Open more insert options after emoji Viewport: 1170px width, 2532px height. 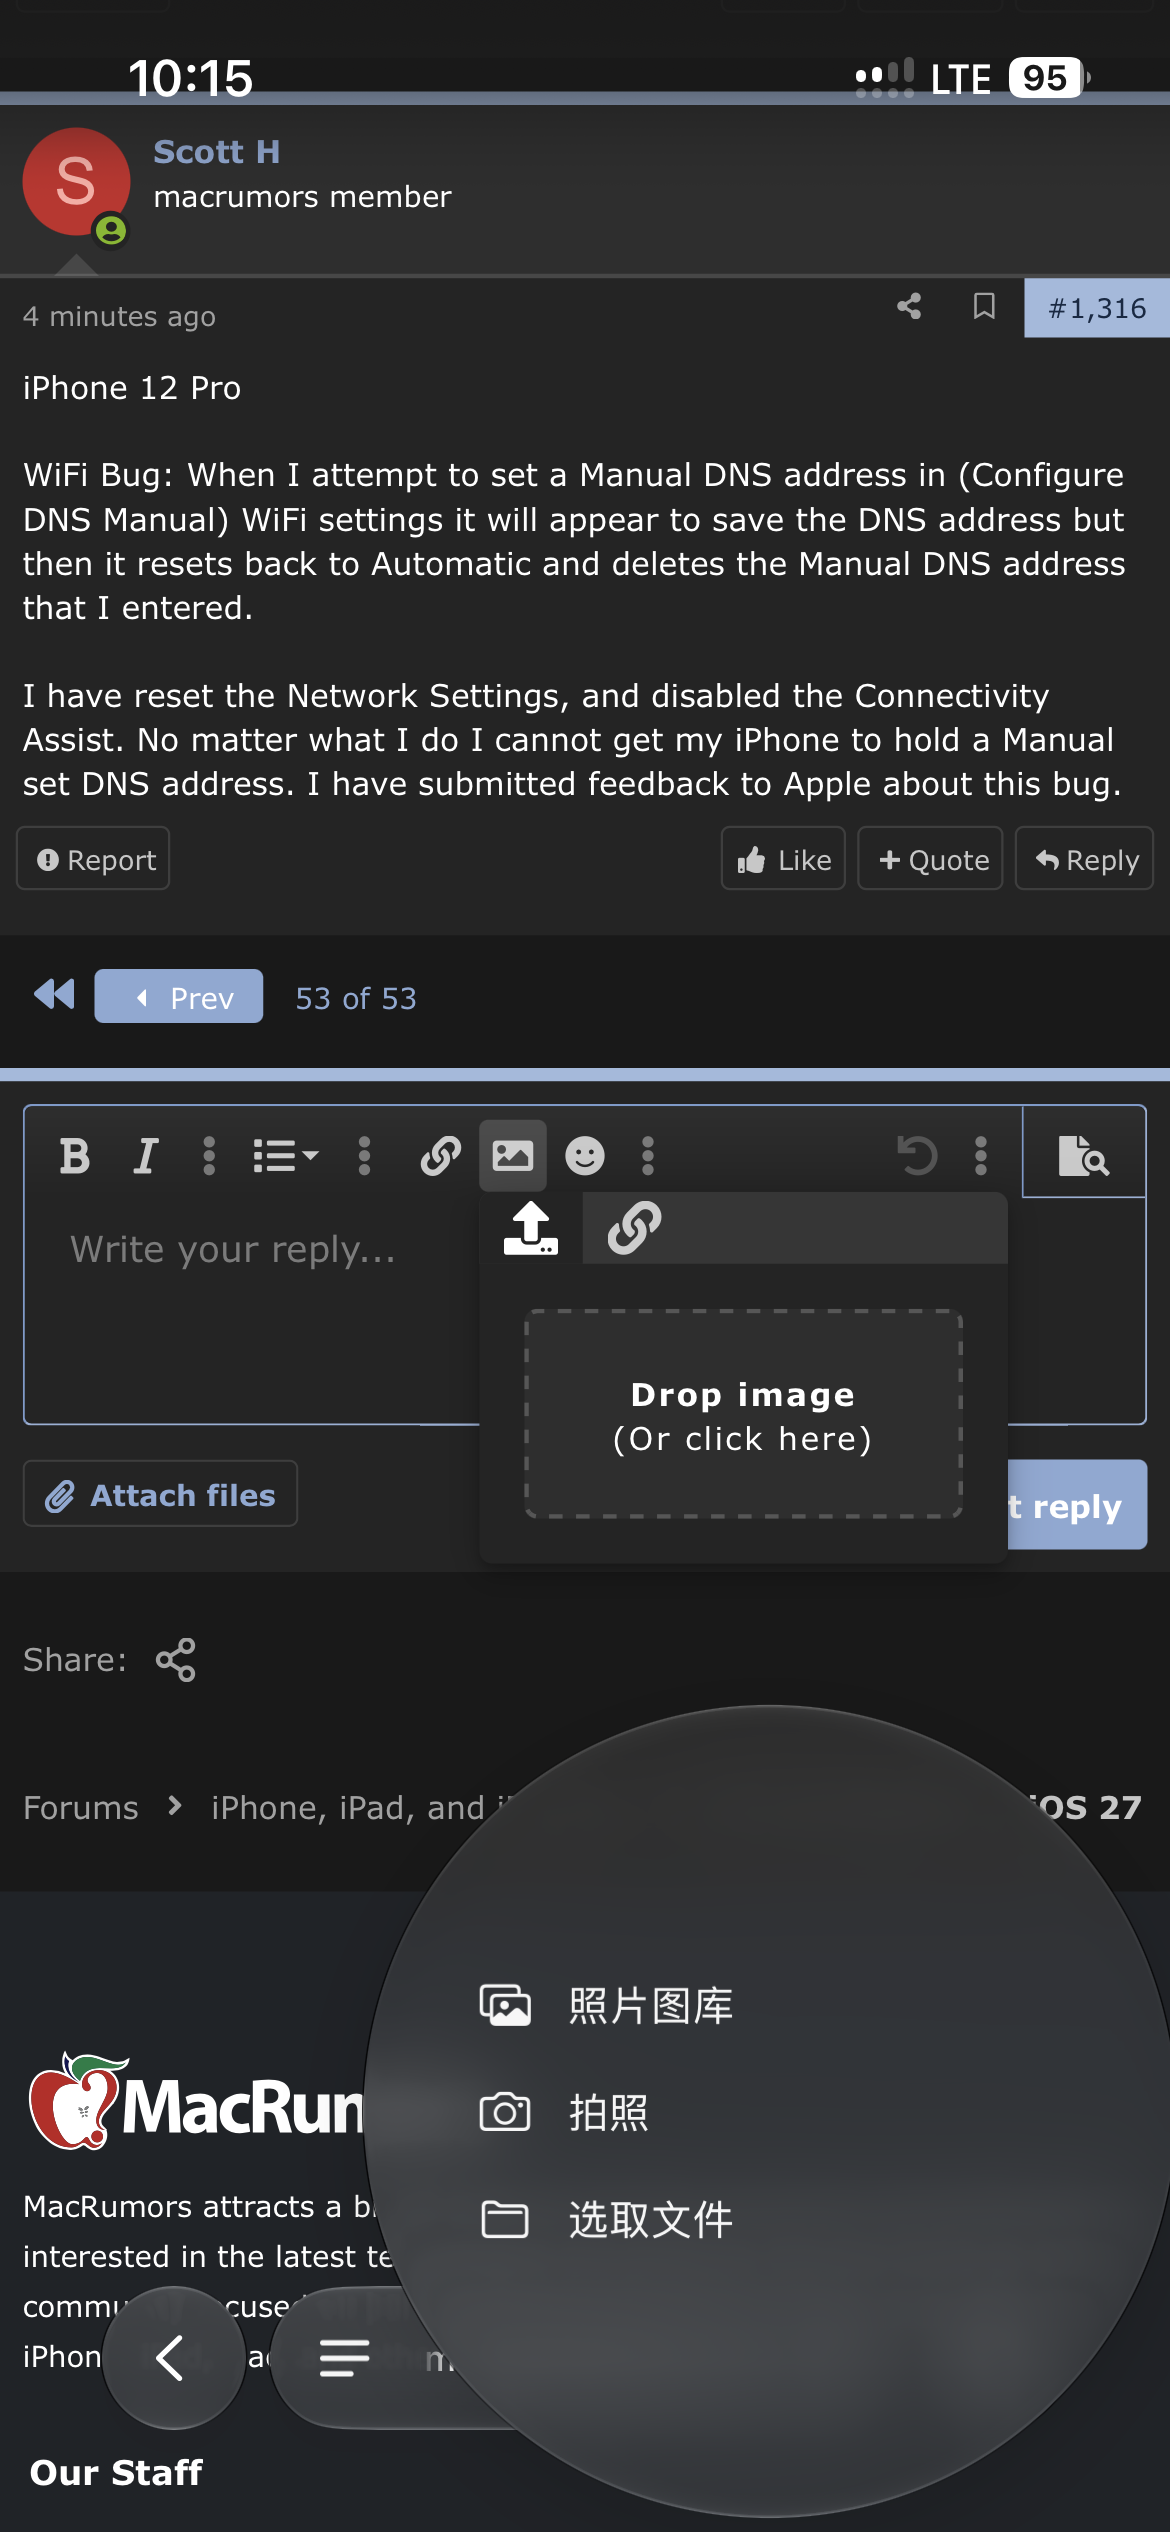[648, 1156]
